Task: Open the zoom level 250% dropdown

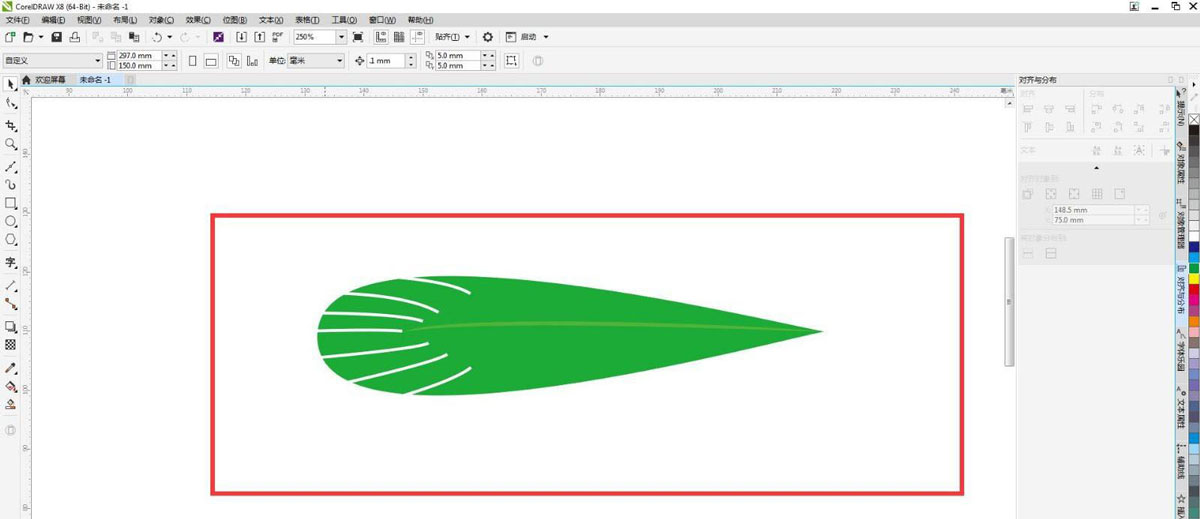Action: [x=341, y=37]
